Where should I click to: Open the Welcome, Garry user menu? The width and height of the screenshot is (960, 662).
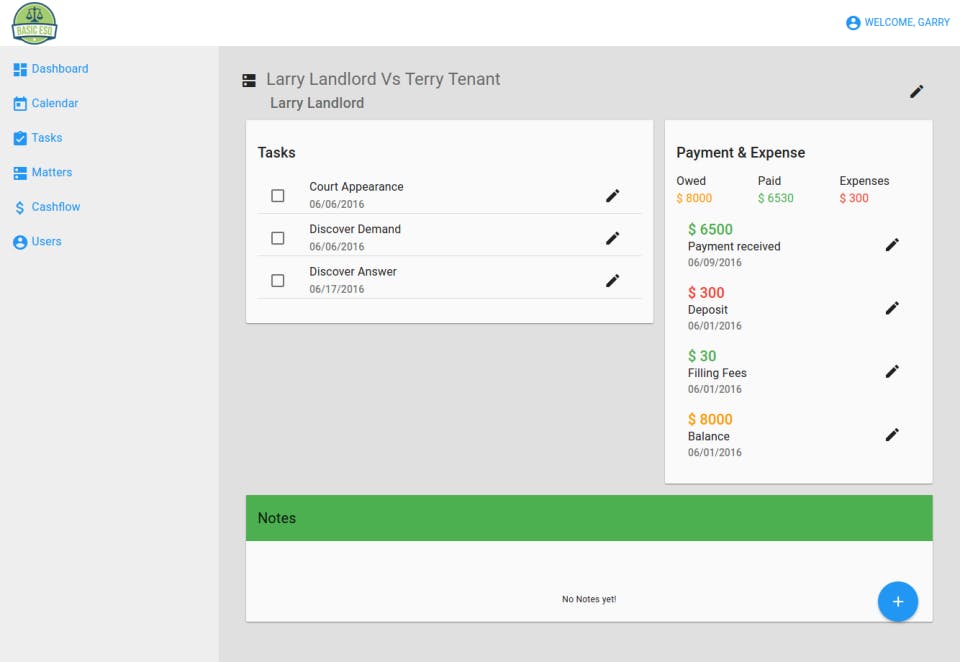898,23
